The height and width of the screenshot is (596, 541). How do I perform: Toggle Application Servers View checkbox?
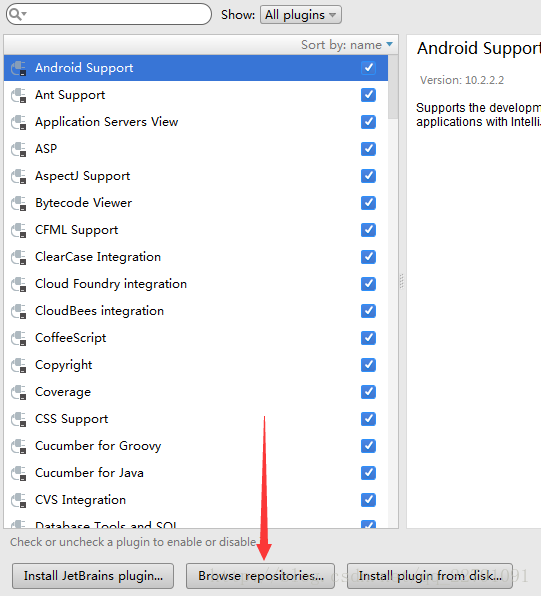click(368, 122)
